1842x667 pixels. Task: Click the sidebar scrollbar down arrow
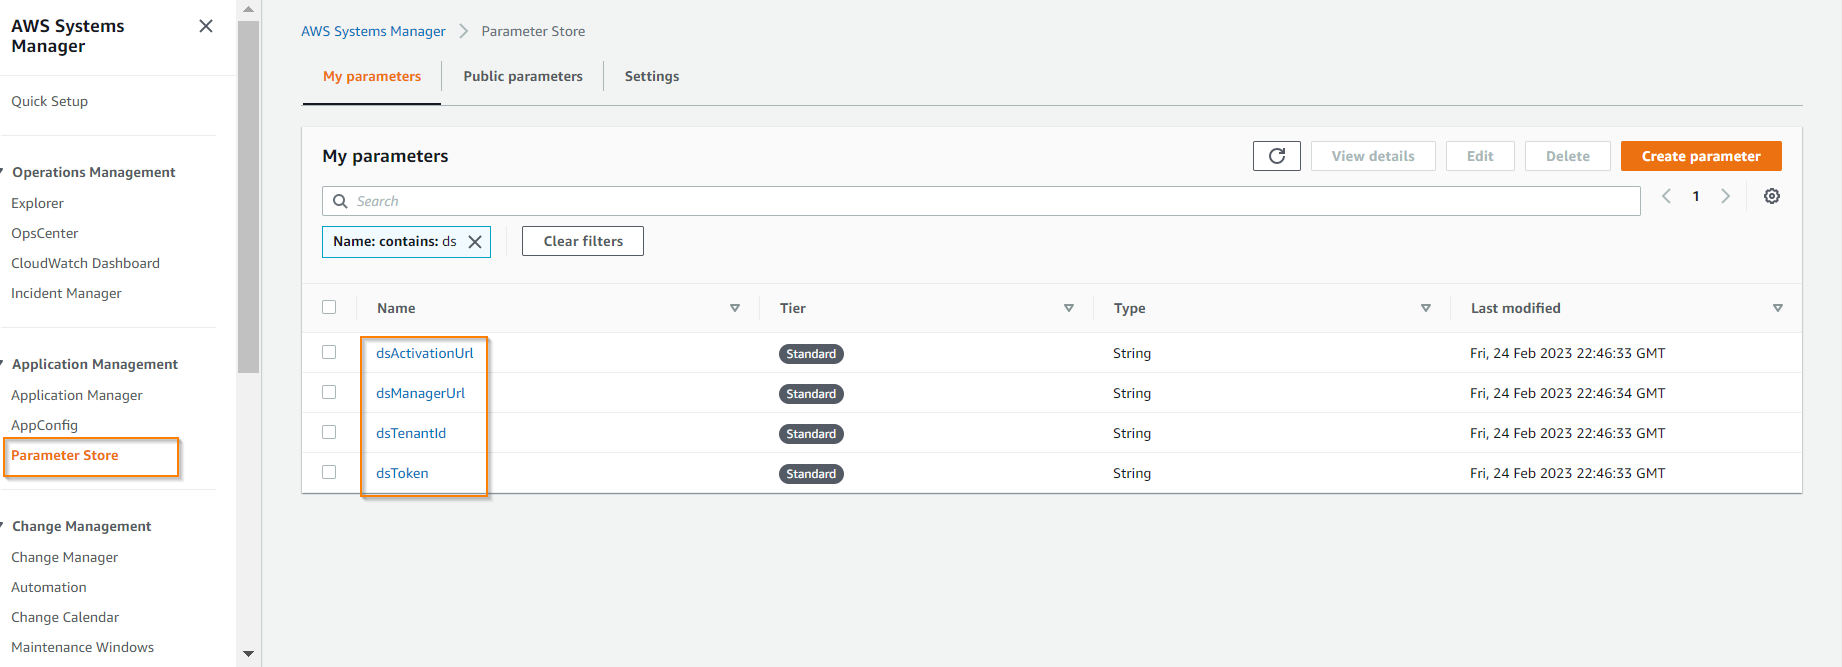pos(248,654)
